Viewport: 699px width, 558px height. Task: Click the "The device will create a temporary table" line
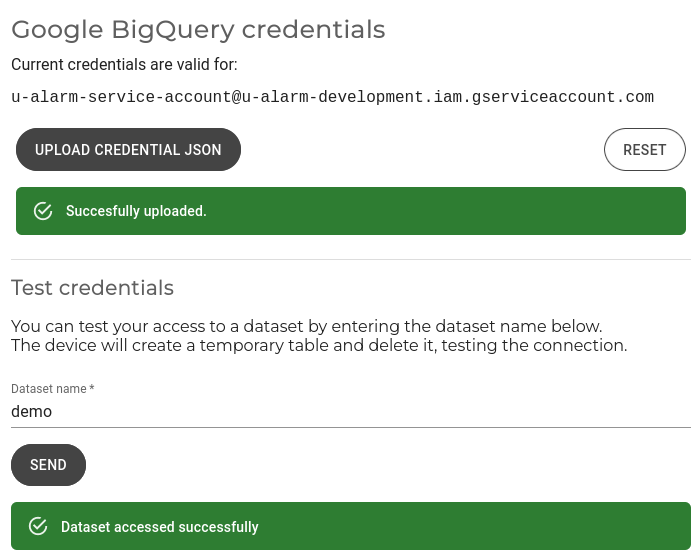pos(318,346)
